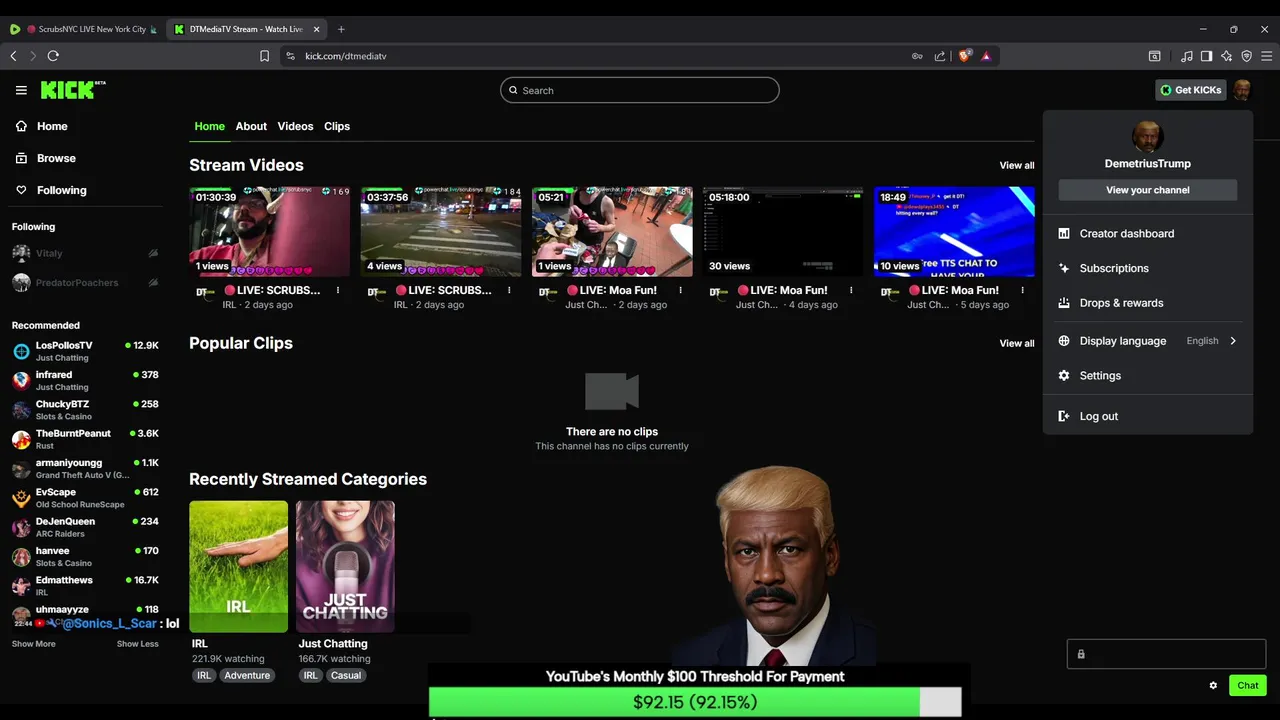Open the 05:18:00 stream video thumbnail

[x=783, y=231]
